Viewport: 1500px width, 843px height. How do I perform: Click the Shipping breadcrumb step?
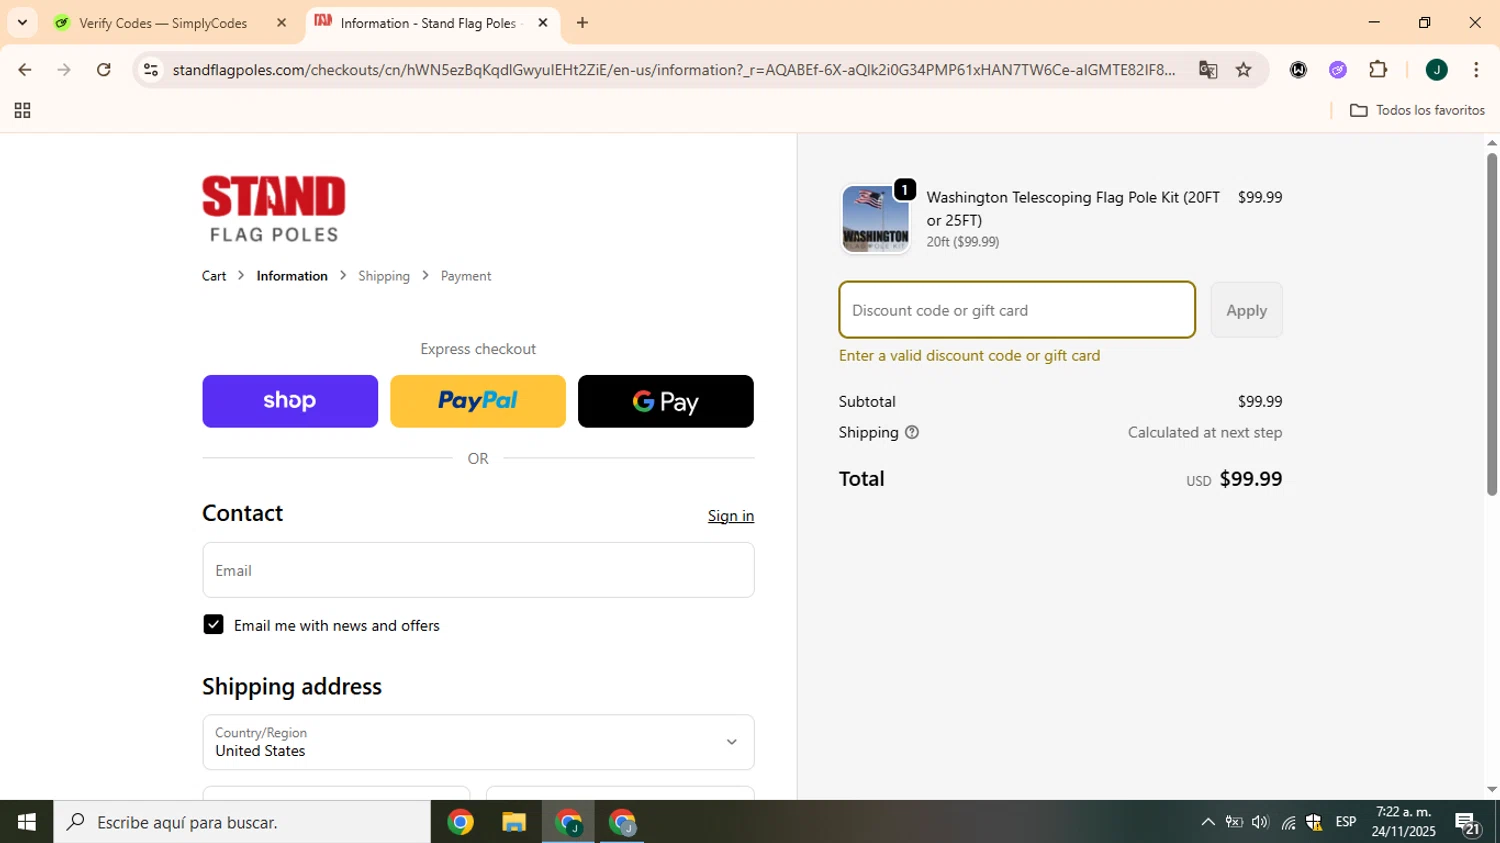[384, 276]
